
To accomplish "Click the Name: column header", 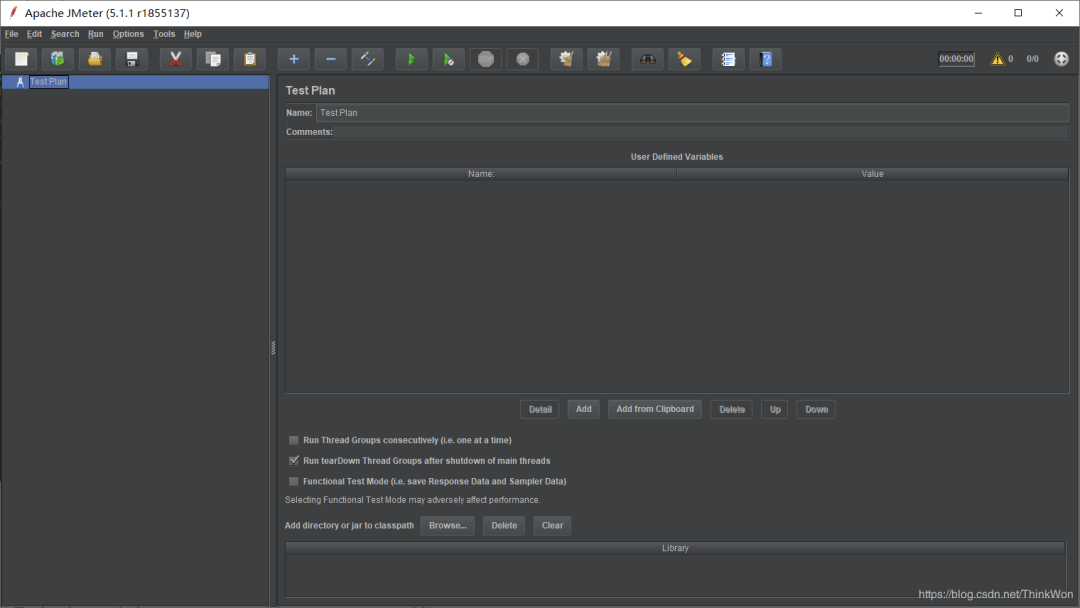I will pyautogui.click(x=481, y=174).
